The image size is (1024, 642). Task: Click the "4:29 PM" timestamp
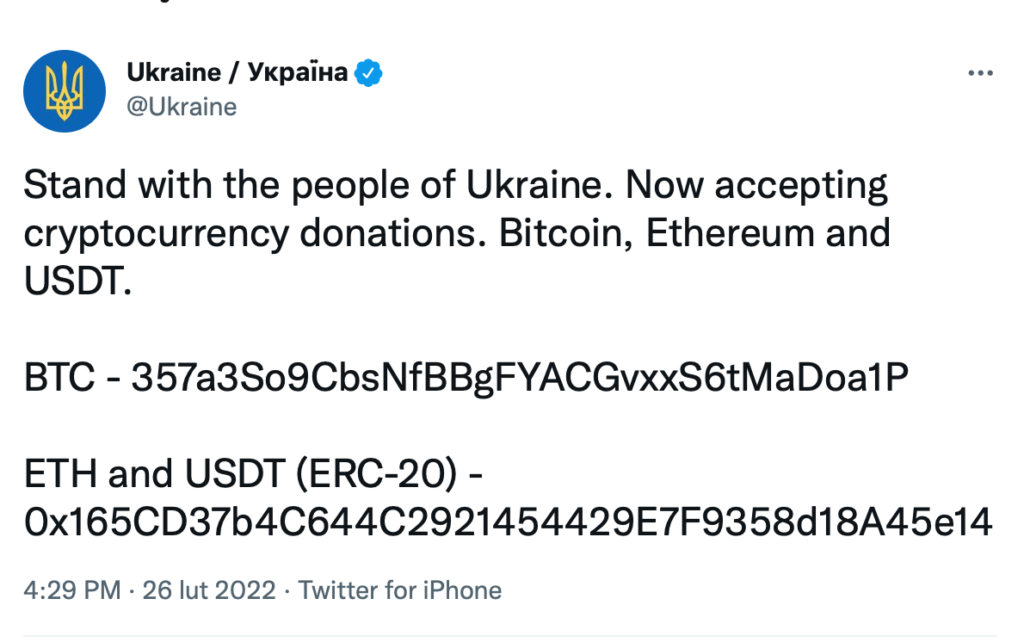[x=72, y=590]
